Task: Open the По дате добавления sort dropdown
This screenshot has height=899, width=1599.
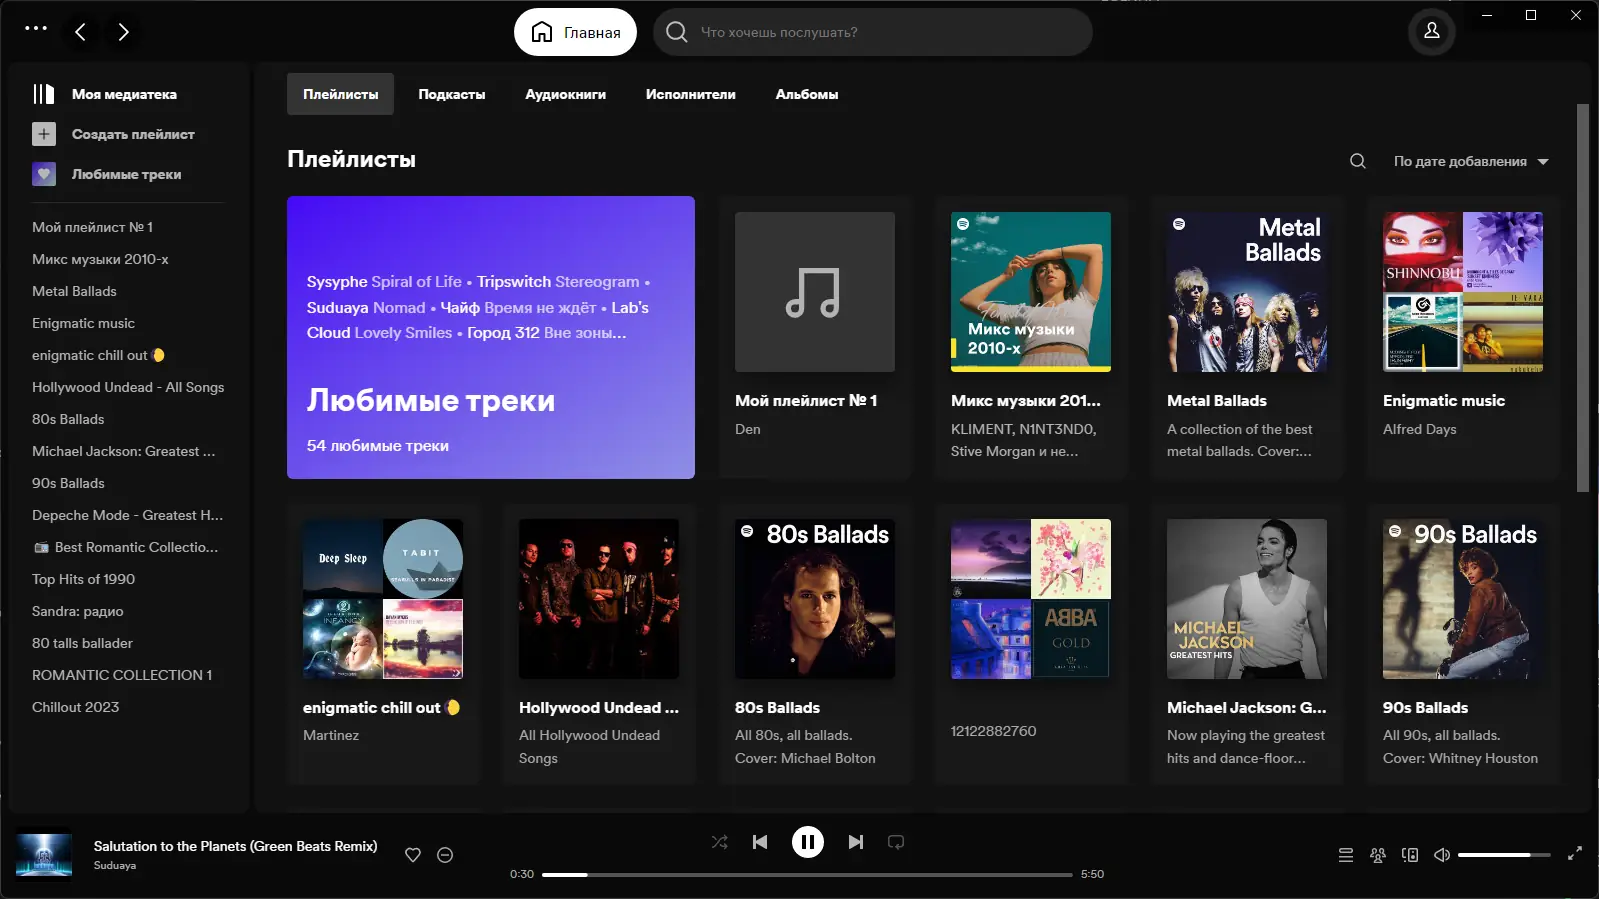Action: click(1471, 161)
